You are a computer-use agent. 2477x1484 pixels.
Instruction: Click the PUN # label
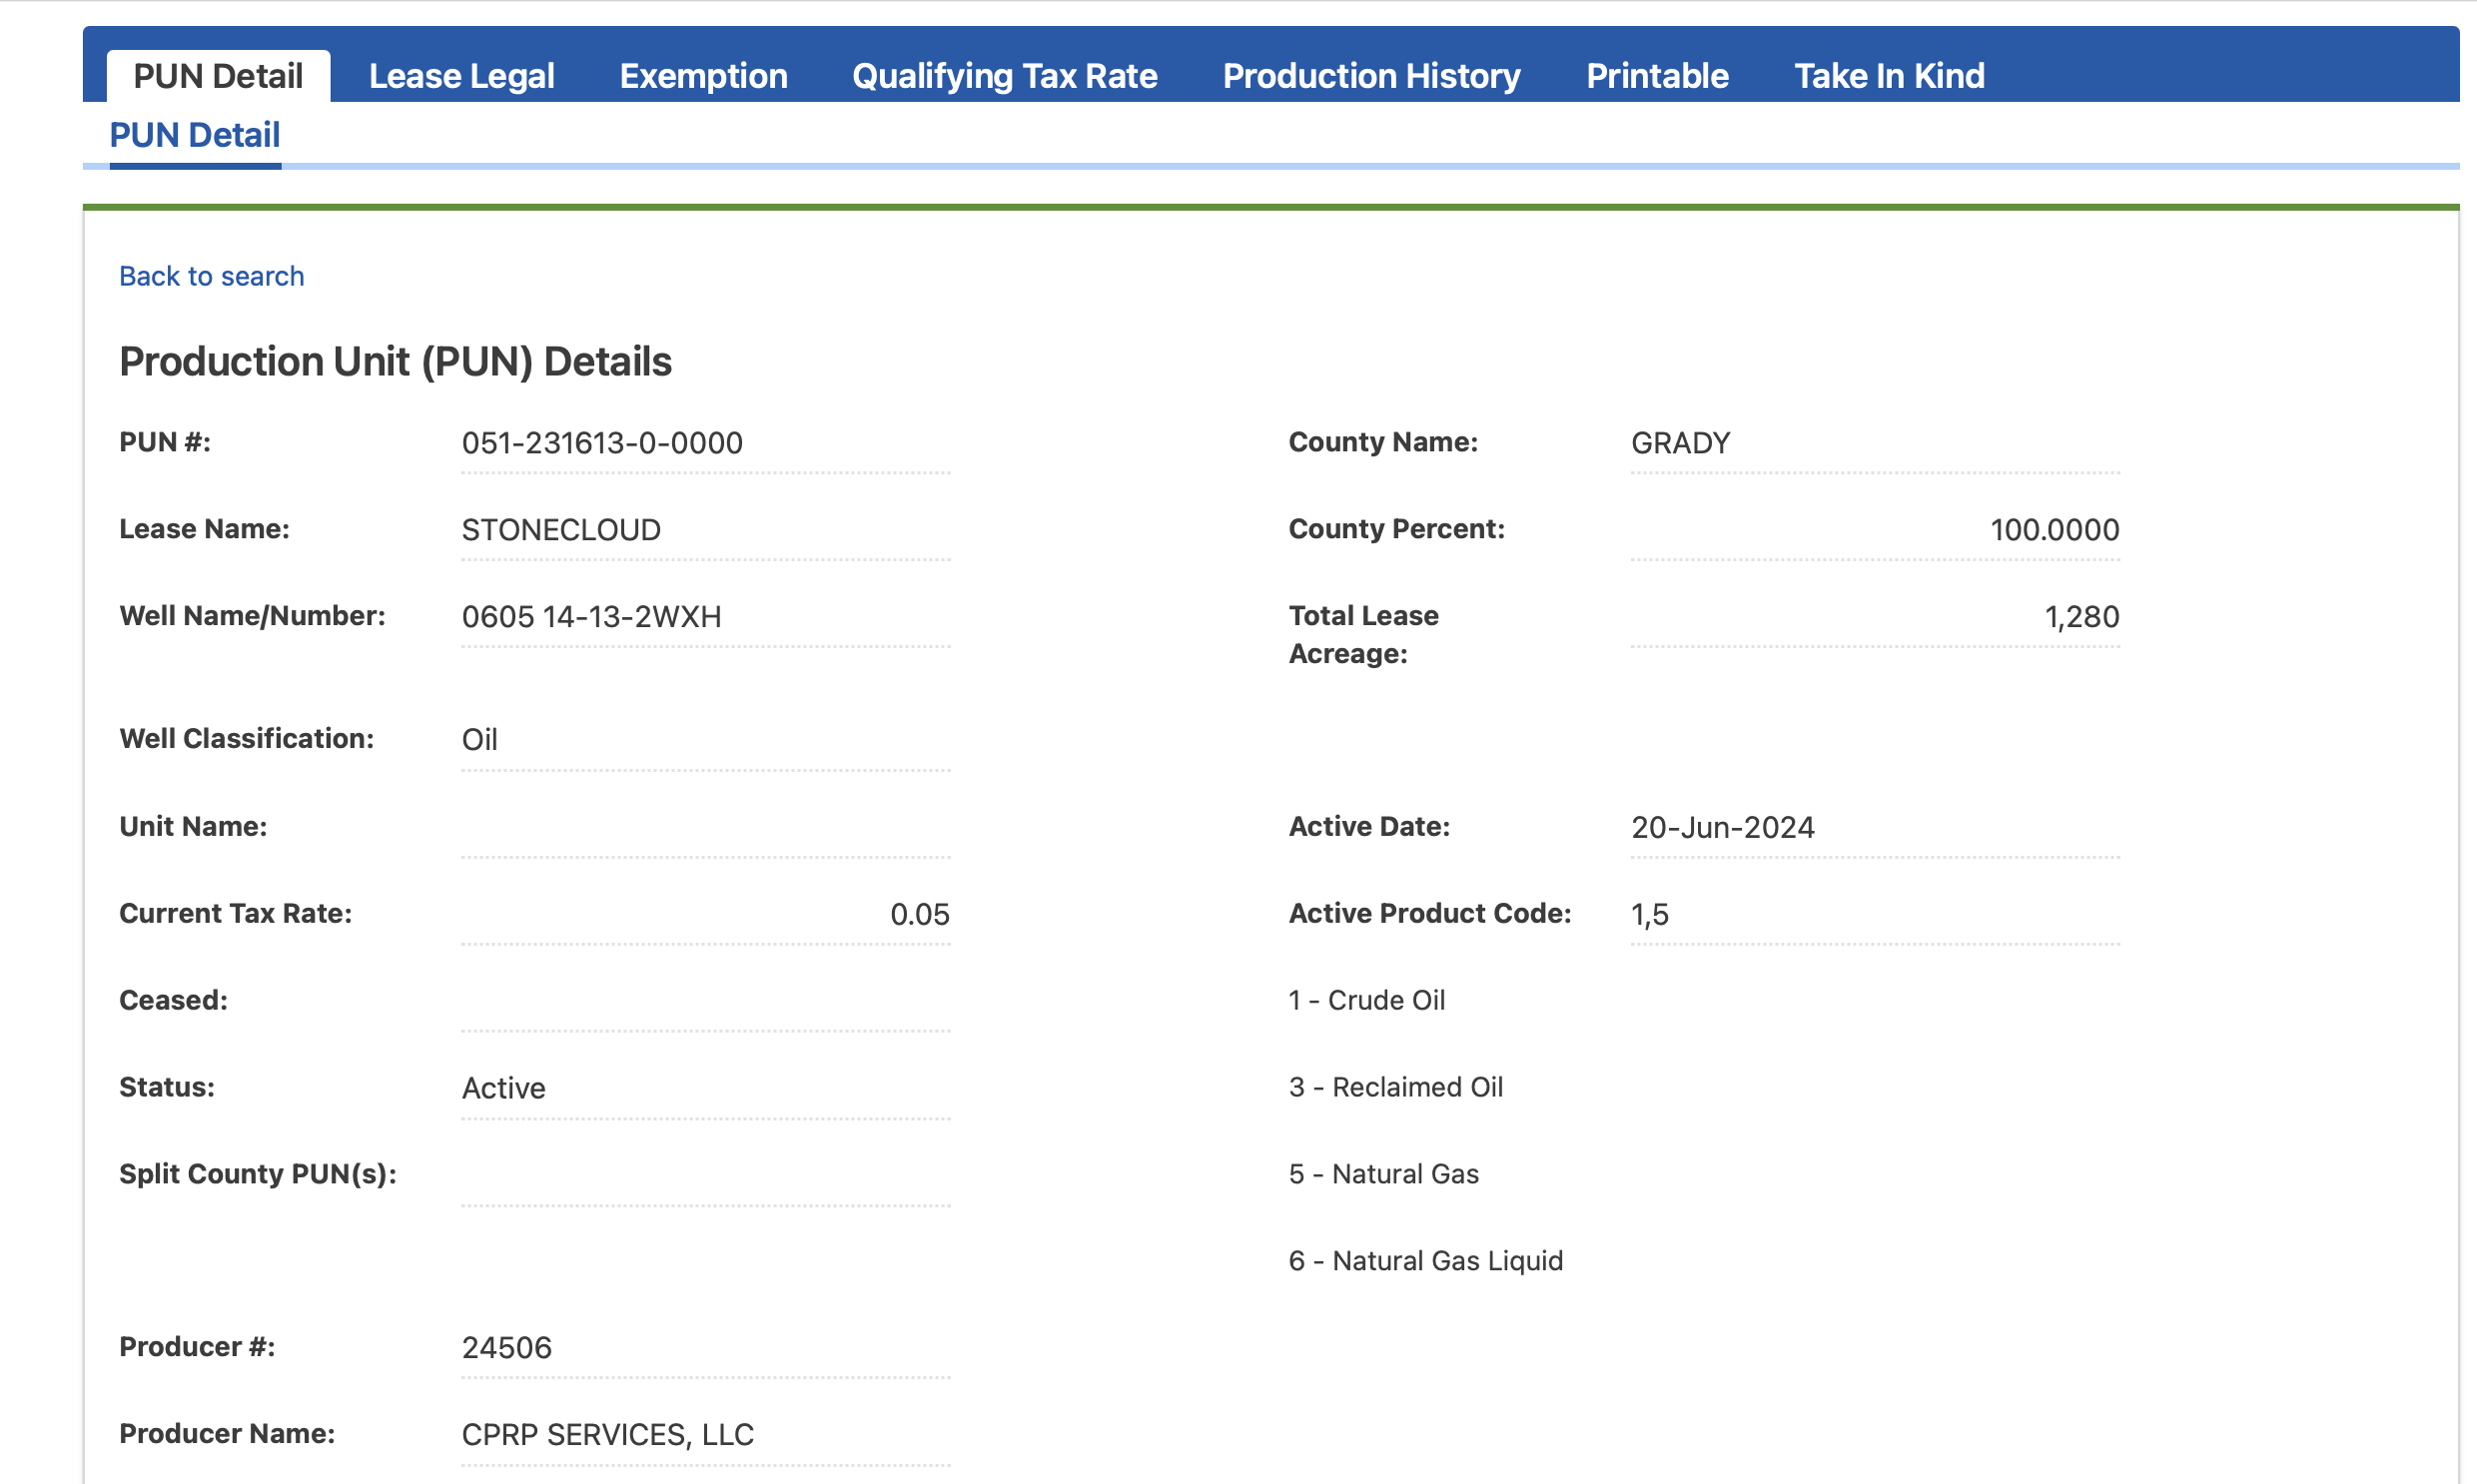165,442
